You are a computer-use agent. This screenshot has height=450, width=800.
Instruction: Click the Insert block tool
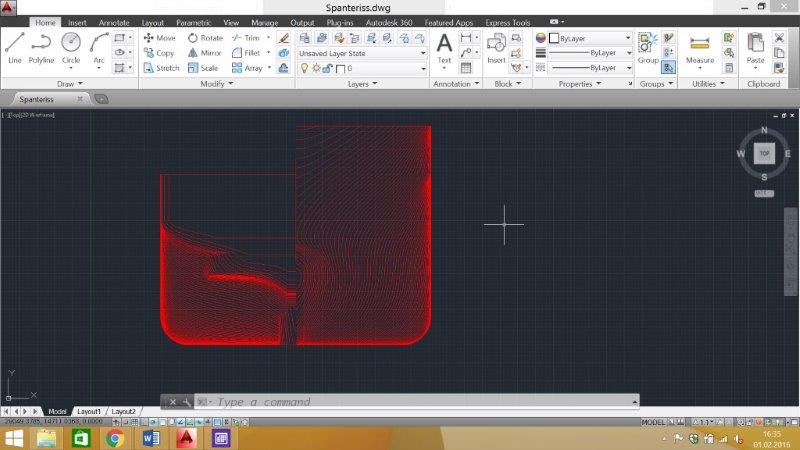click(496, 48)
